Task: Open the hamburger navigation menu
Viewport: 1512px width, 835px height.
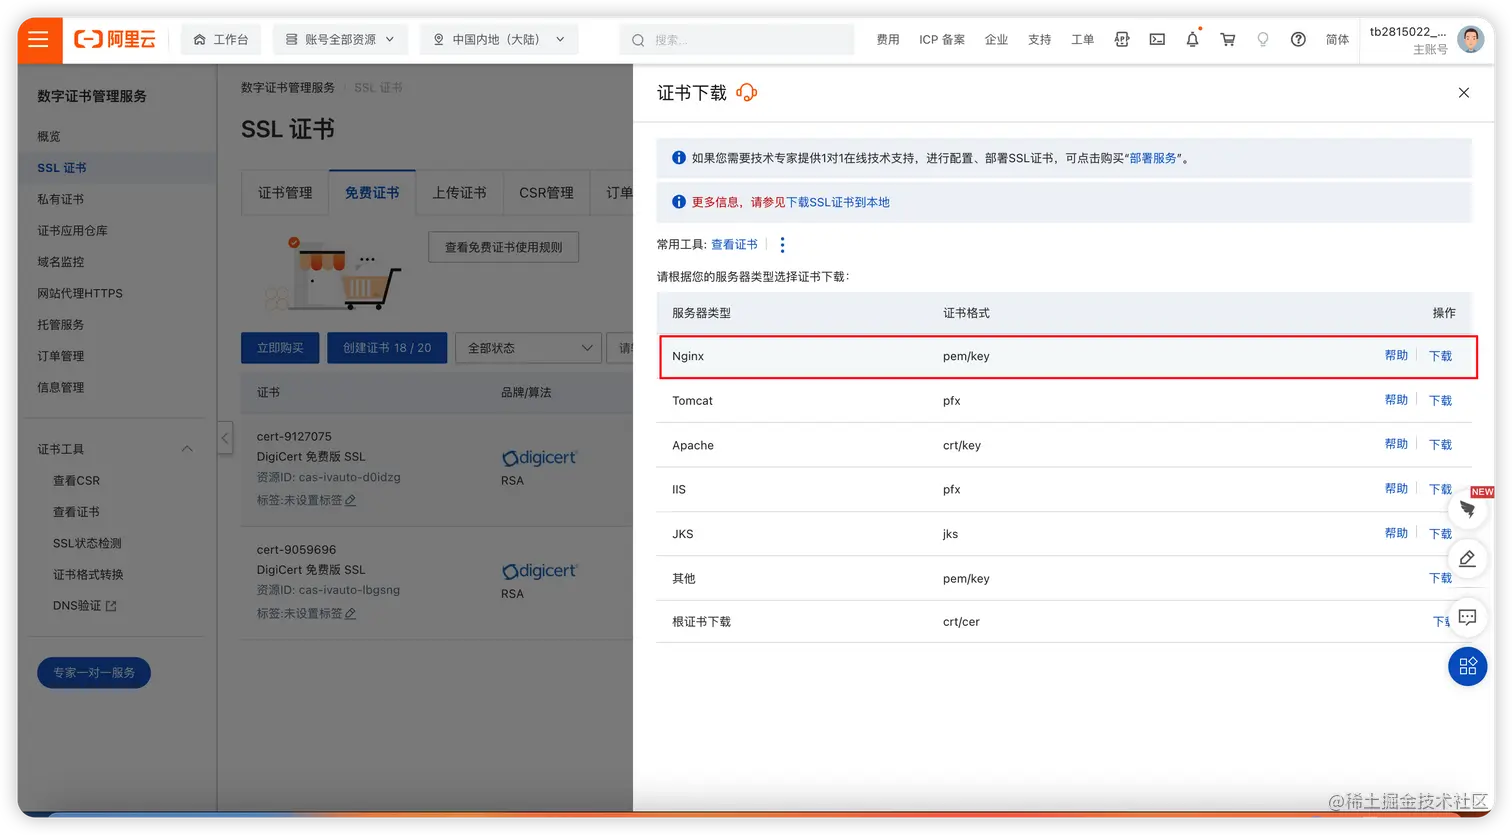Action: (x=39, y=40)
